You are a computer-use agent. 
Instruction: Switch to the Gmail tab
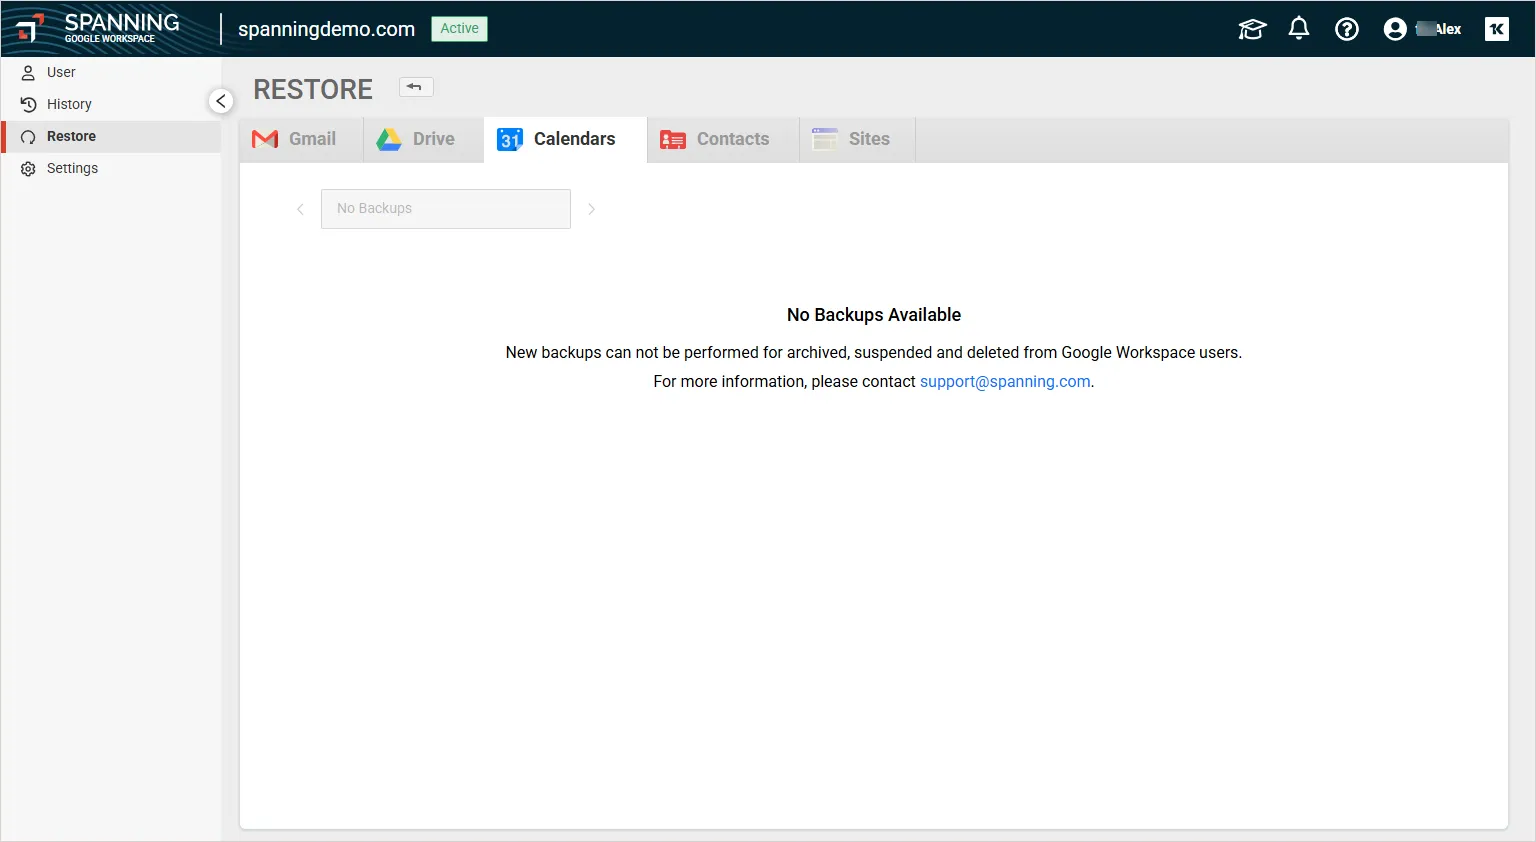(x=295, y=139)
